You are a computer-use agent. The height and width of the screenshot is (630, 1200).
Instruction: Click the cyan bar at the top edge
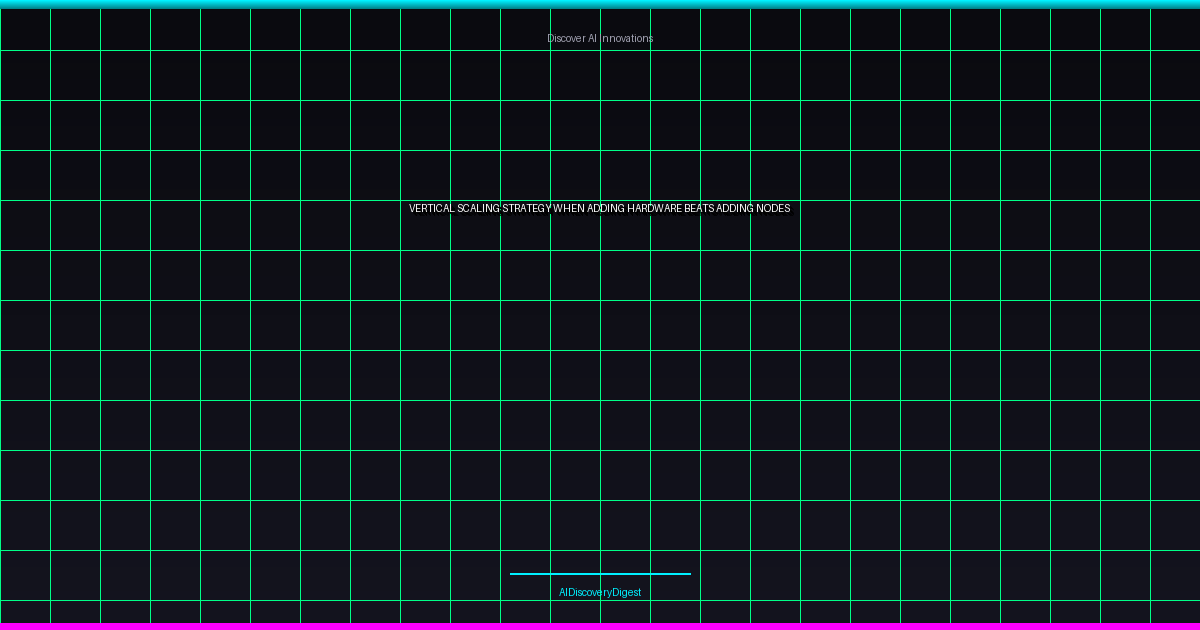[x=600, y=3]
